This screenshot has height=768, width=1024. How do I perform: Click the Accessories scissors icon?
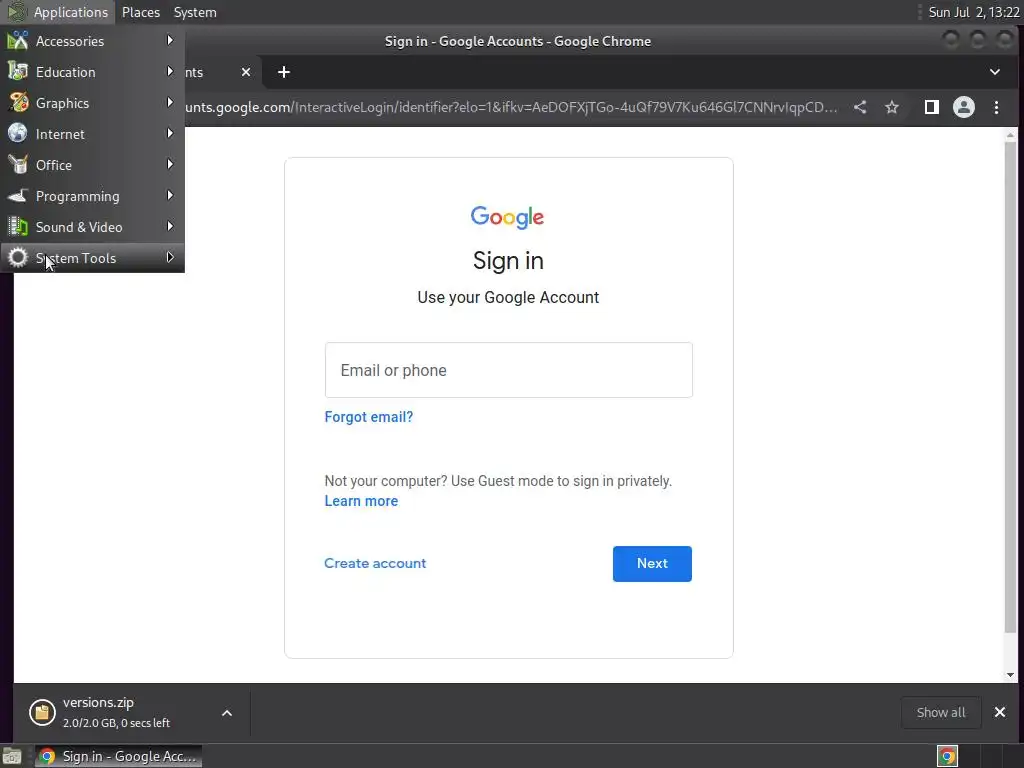(18, 40)
